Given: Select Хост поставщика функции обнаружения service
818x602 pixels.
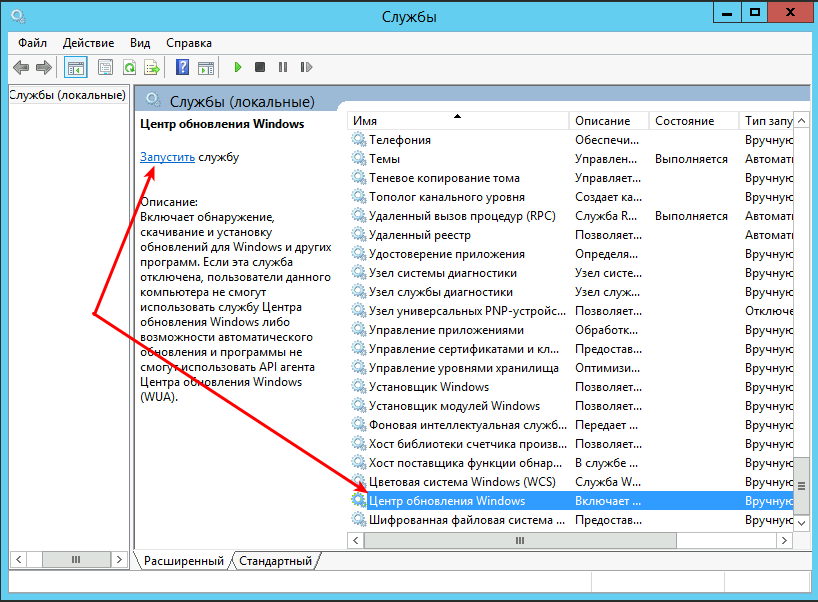Looking at the screenshot, I should [x=571, y=463].
